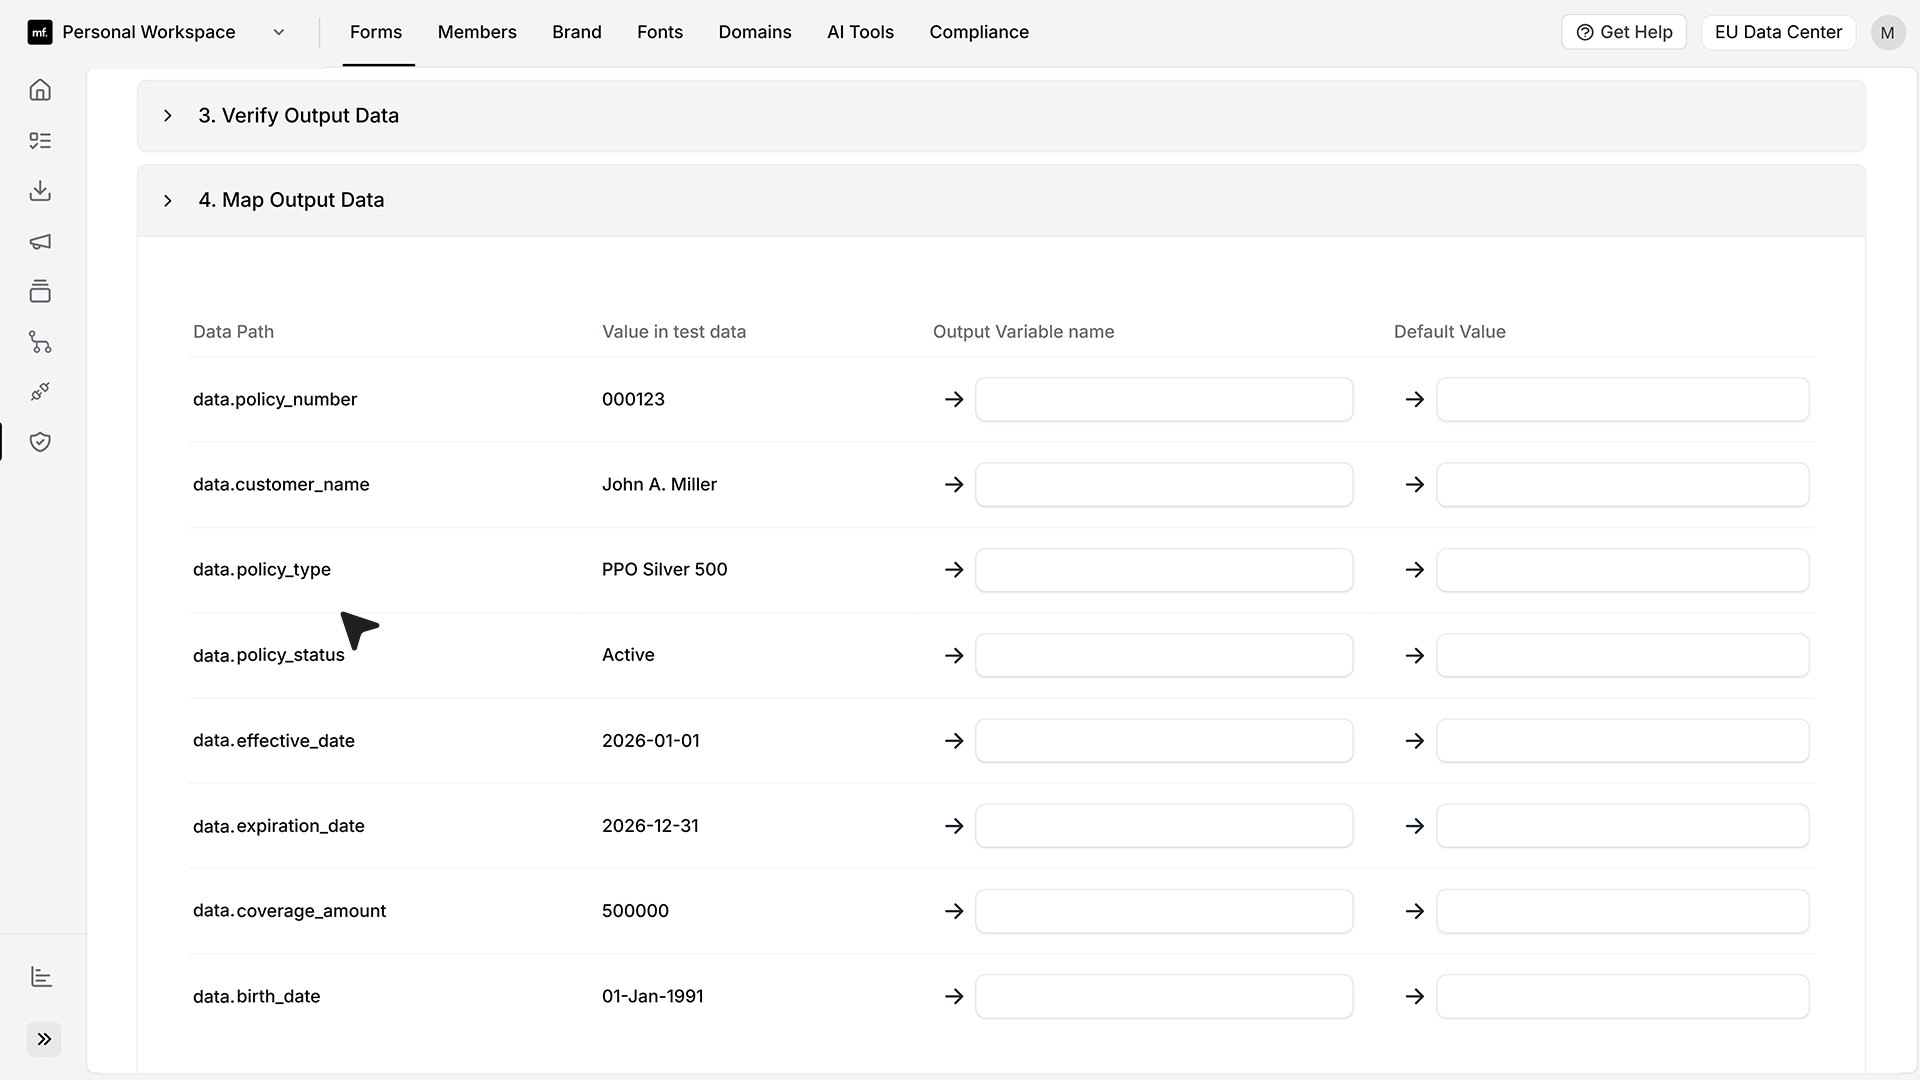Open the AI Tools tab
Screen dimensions: 1920x1080
click(860, 32)
